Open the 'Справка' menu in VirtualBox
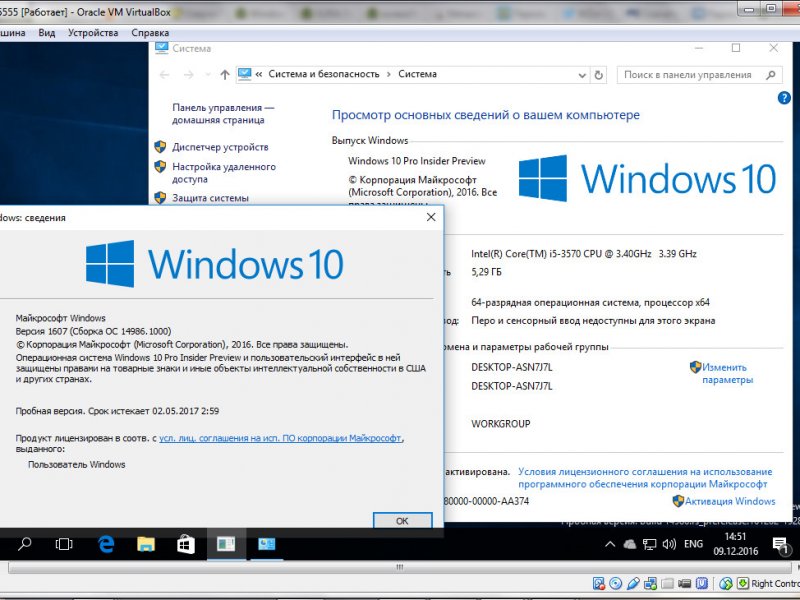The width and height of the screenshot is (800, 600). coord(150,33)
